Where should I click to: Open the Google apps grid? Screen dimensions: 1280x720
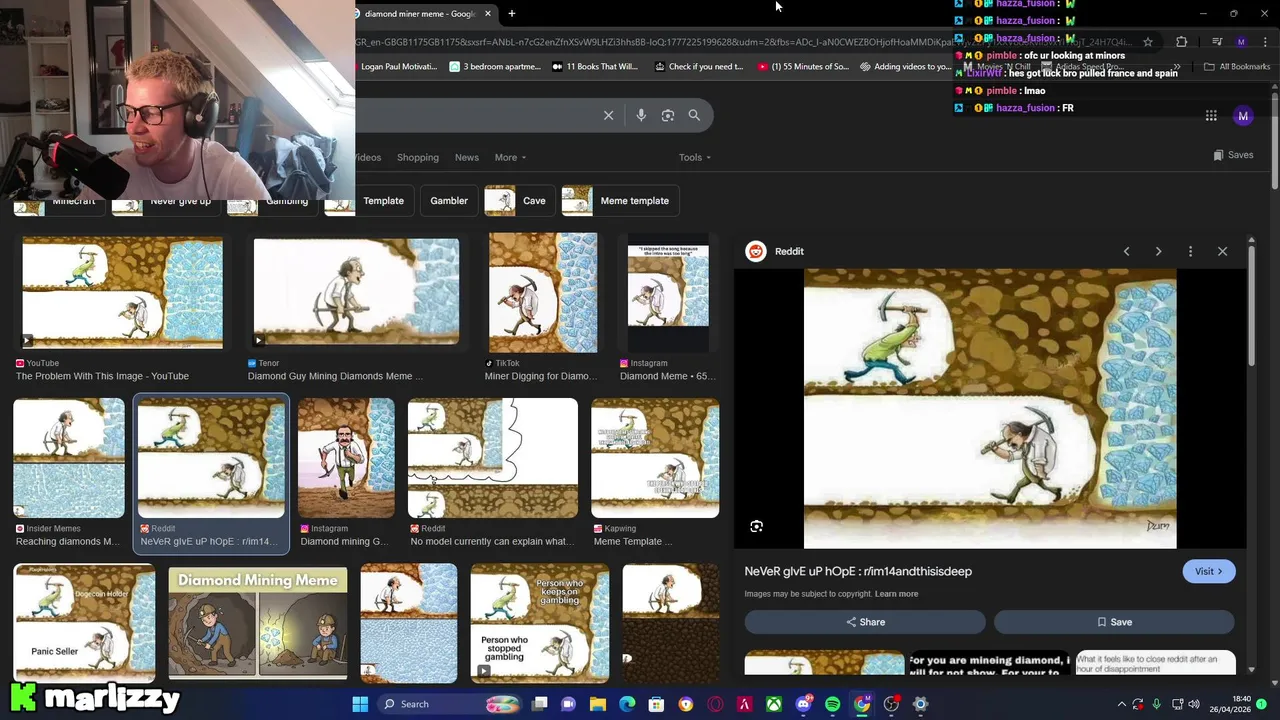(1211, 116)
